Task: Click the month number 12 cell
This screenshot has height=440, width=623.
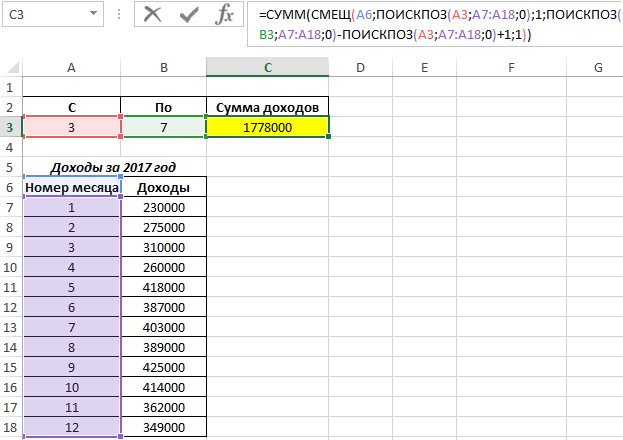Action: click(71, 427)
